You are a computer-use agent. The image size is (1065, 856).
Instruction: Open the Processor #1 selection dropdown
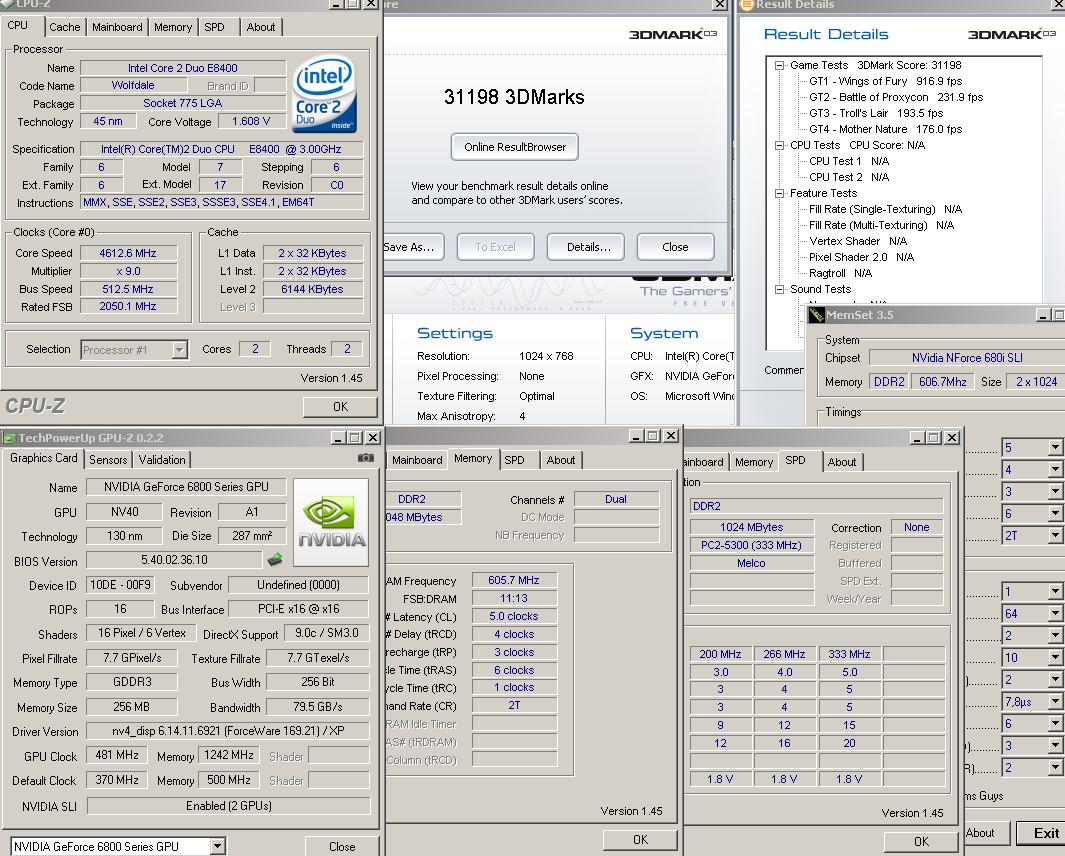(x=179, y=350)
